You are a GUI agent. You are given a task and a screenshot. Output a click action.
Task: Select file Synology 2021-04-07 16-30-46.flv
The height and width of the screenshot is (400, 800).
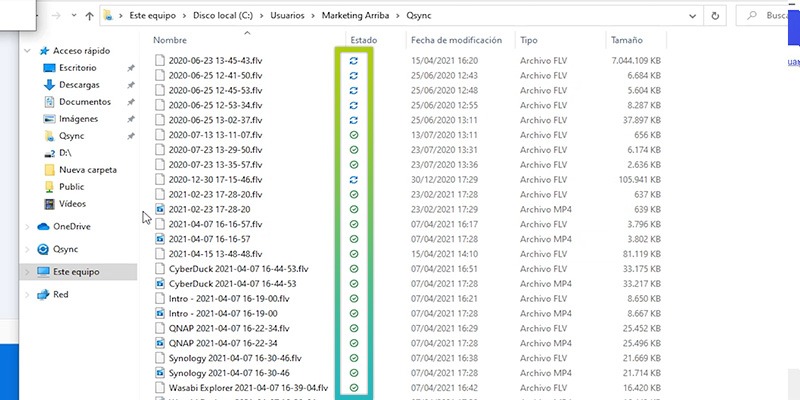[235, 358]
